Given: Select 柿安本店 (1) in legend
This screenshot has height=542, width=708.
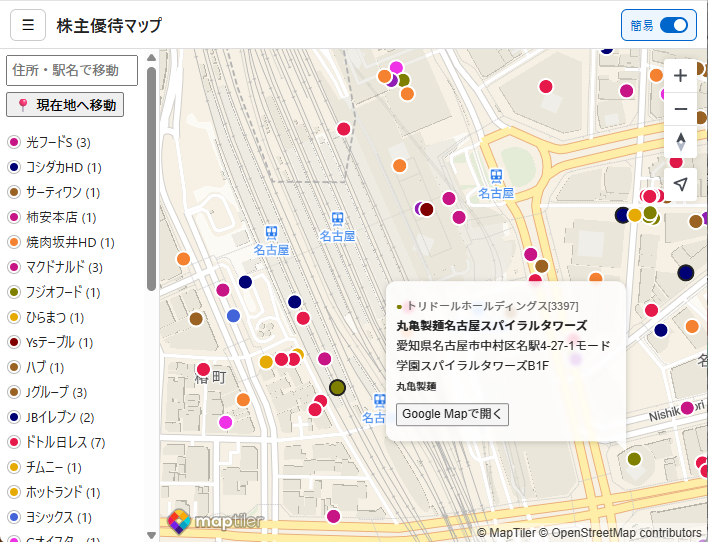Looking at the screenshot, I should tap(52, 217).
